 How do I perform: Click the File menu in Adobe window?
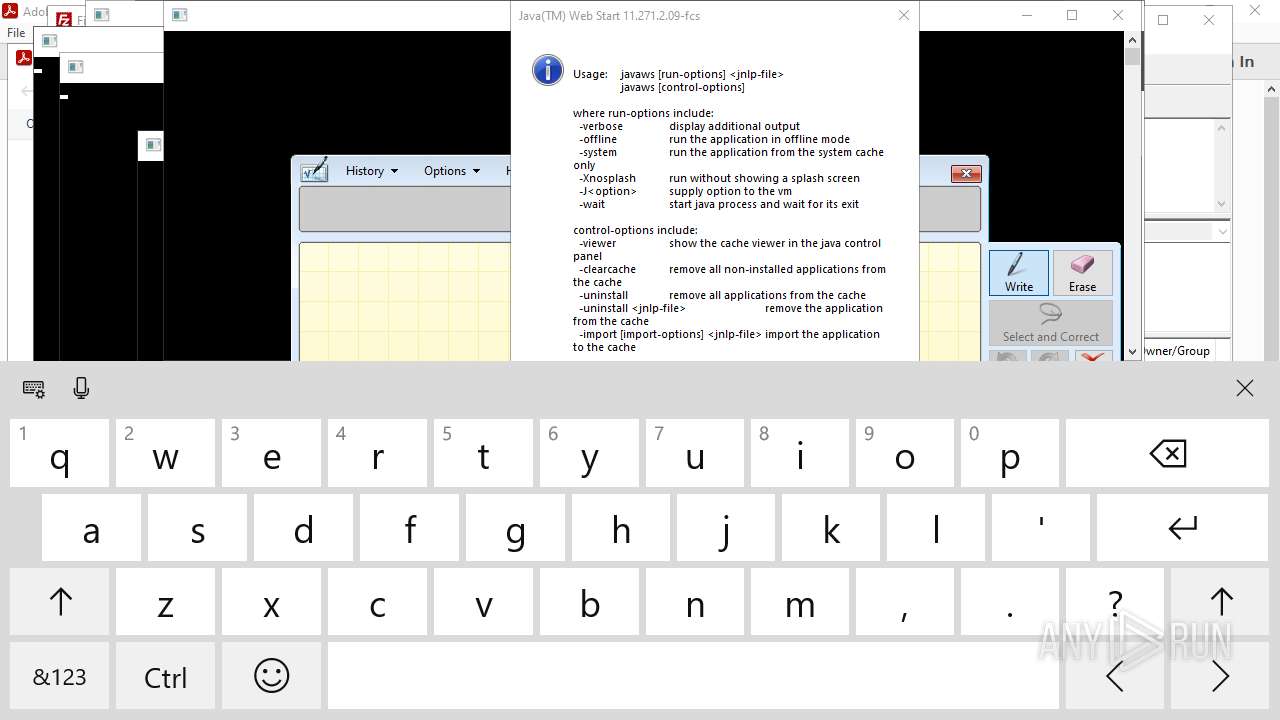(x=16, y=33)
